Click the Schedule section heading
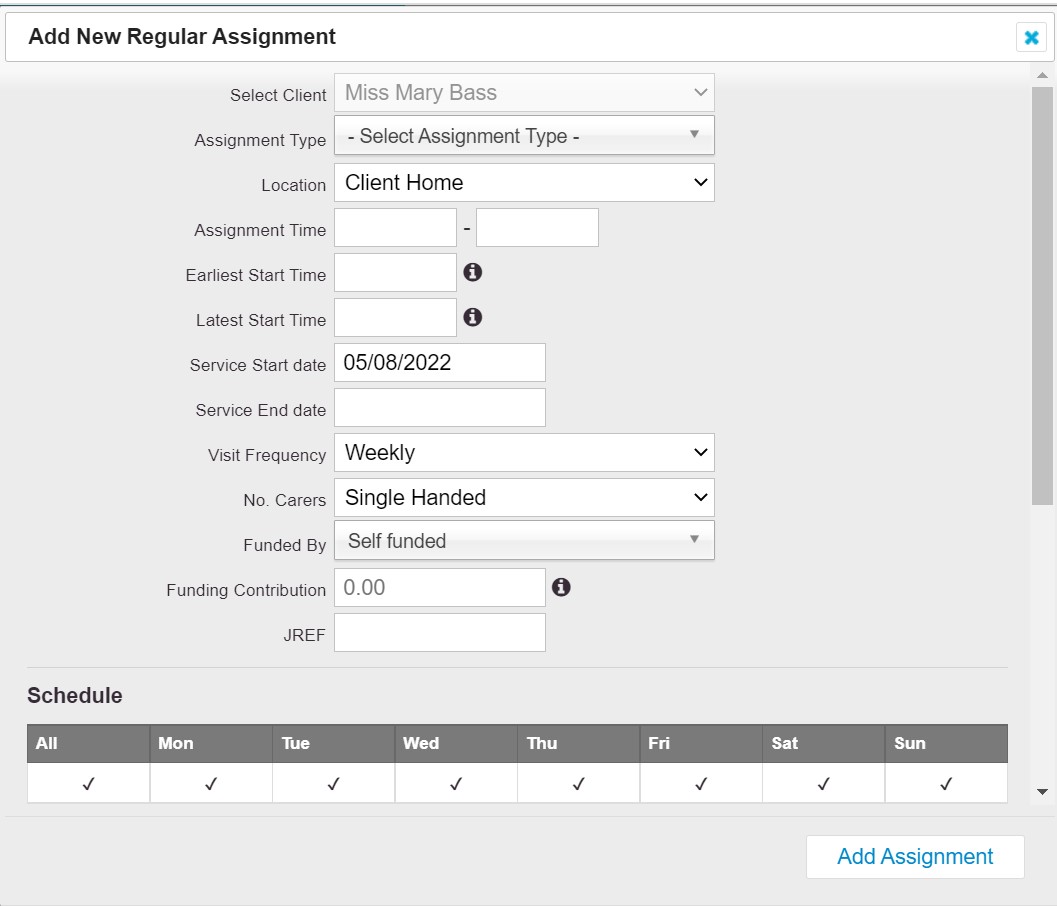The height and width of the screenshot is (906, 1057). click(75, 695)
